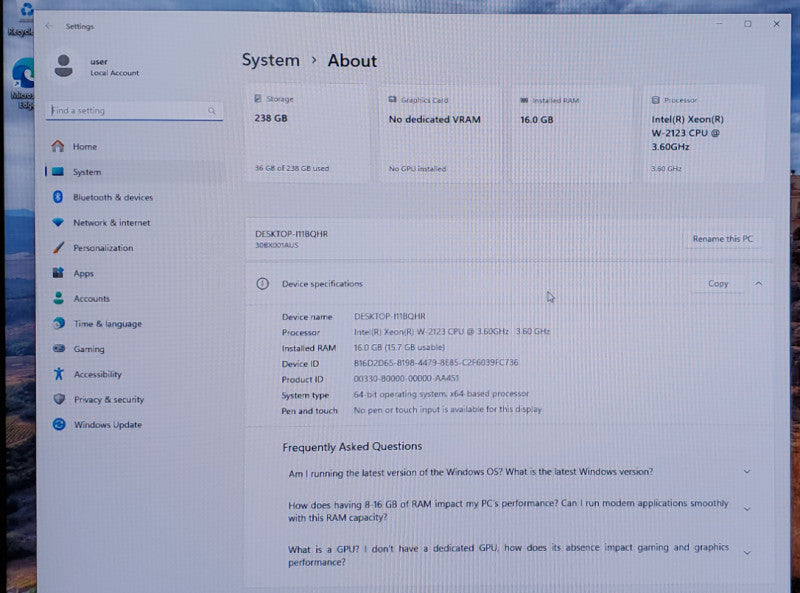Open the 16.0 GB Installed RAM card

click(572, 134)
